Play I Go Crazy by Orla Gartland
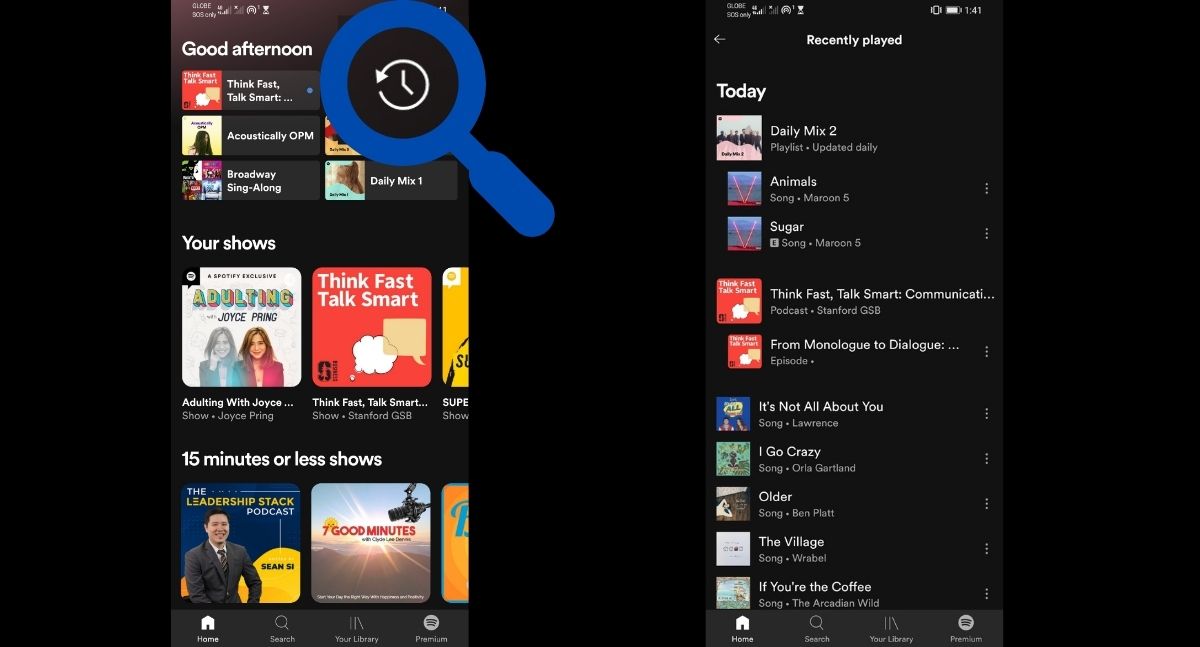 coord(806,459)
